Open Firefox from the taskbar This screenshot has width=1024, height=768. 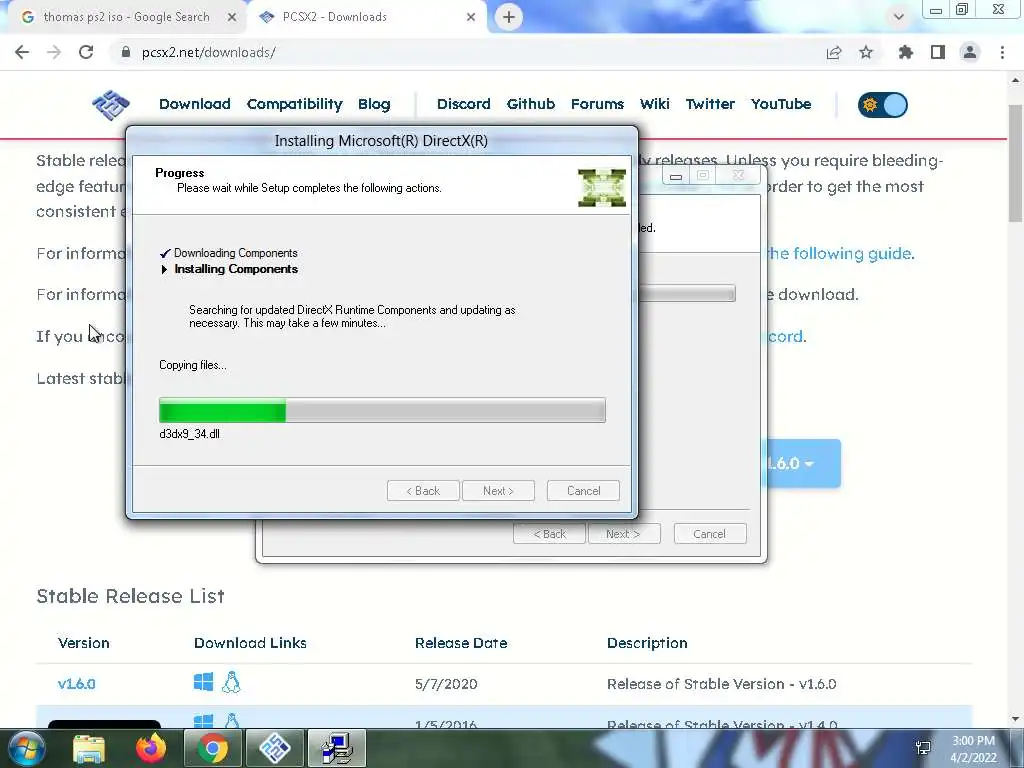click(151, 748)
